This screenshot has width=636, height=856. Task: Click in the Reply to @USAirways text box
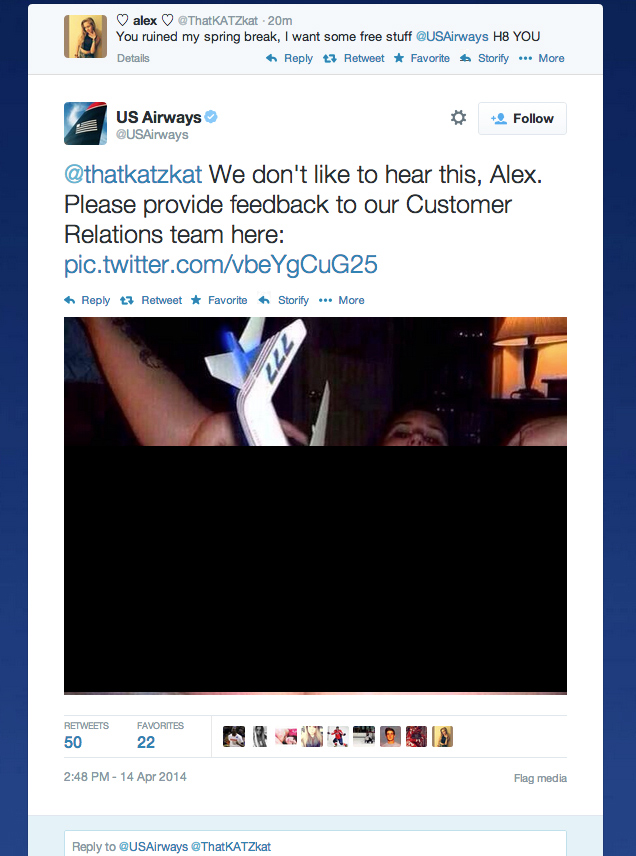[315, 845]
